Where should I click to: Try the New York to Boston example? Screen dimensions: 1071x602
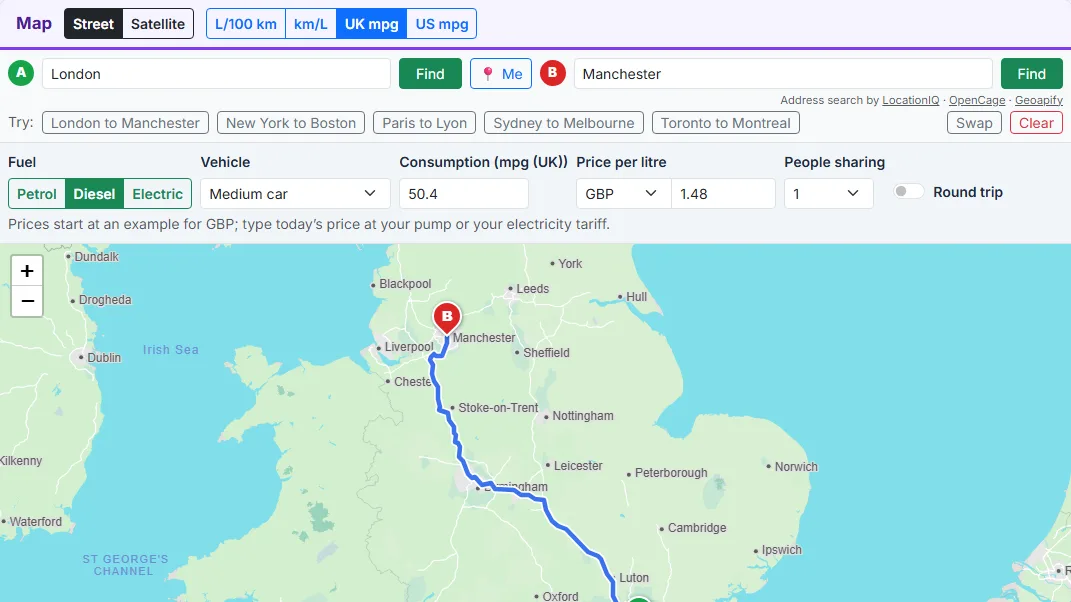pyautogui.click(x=291, y=123)
